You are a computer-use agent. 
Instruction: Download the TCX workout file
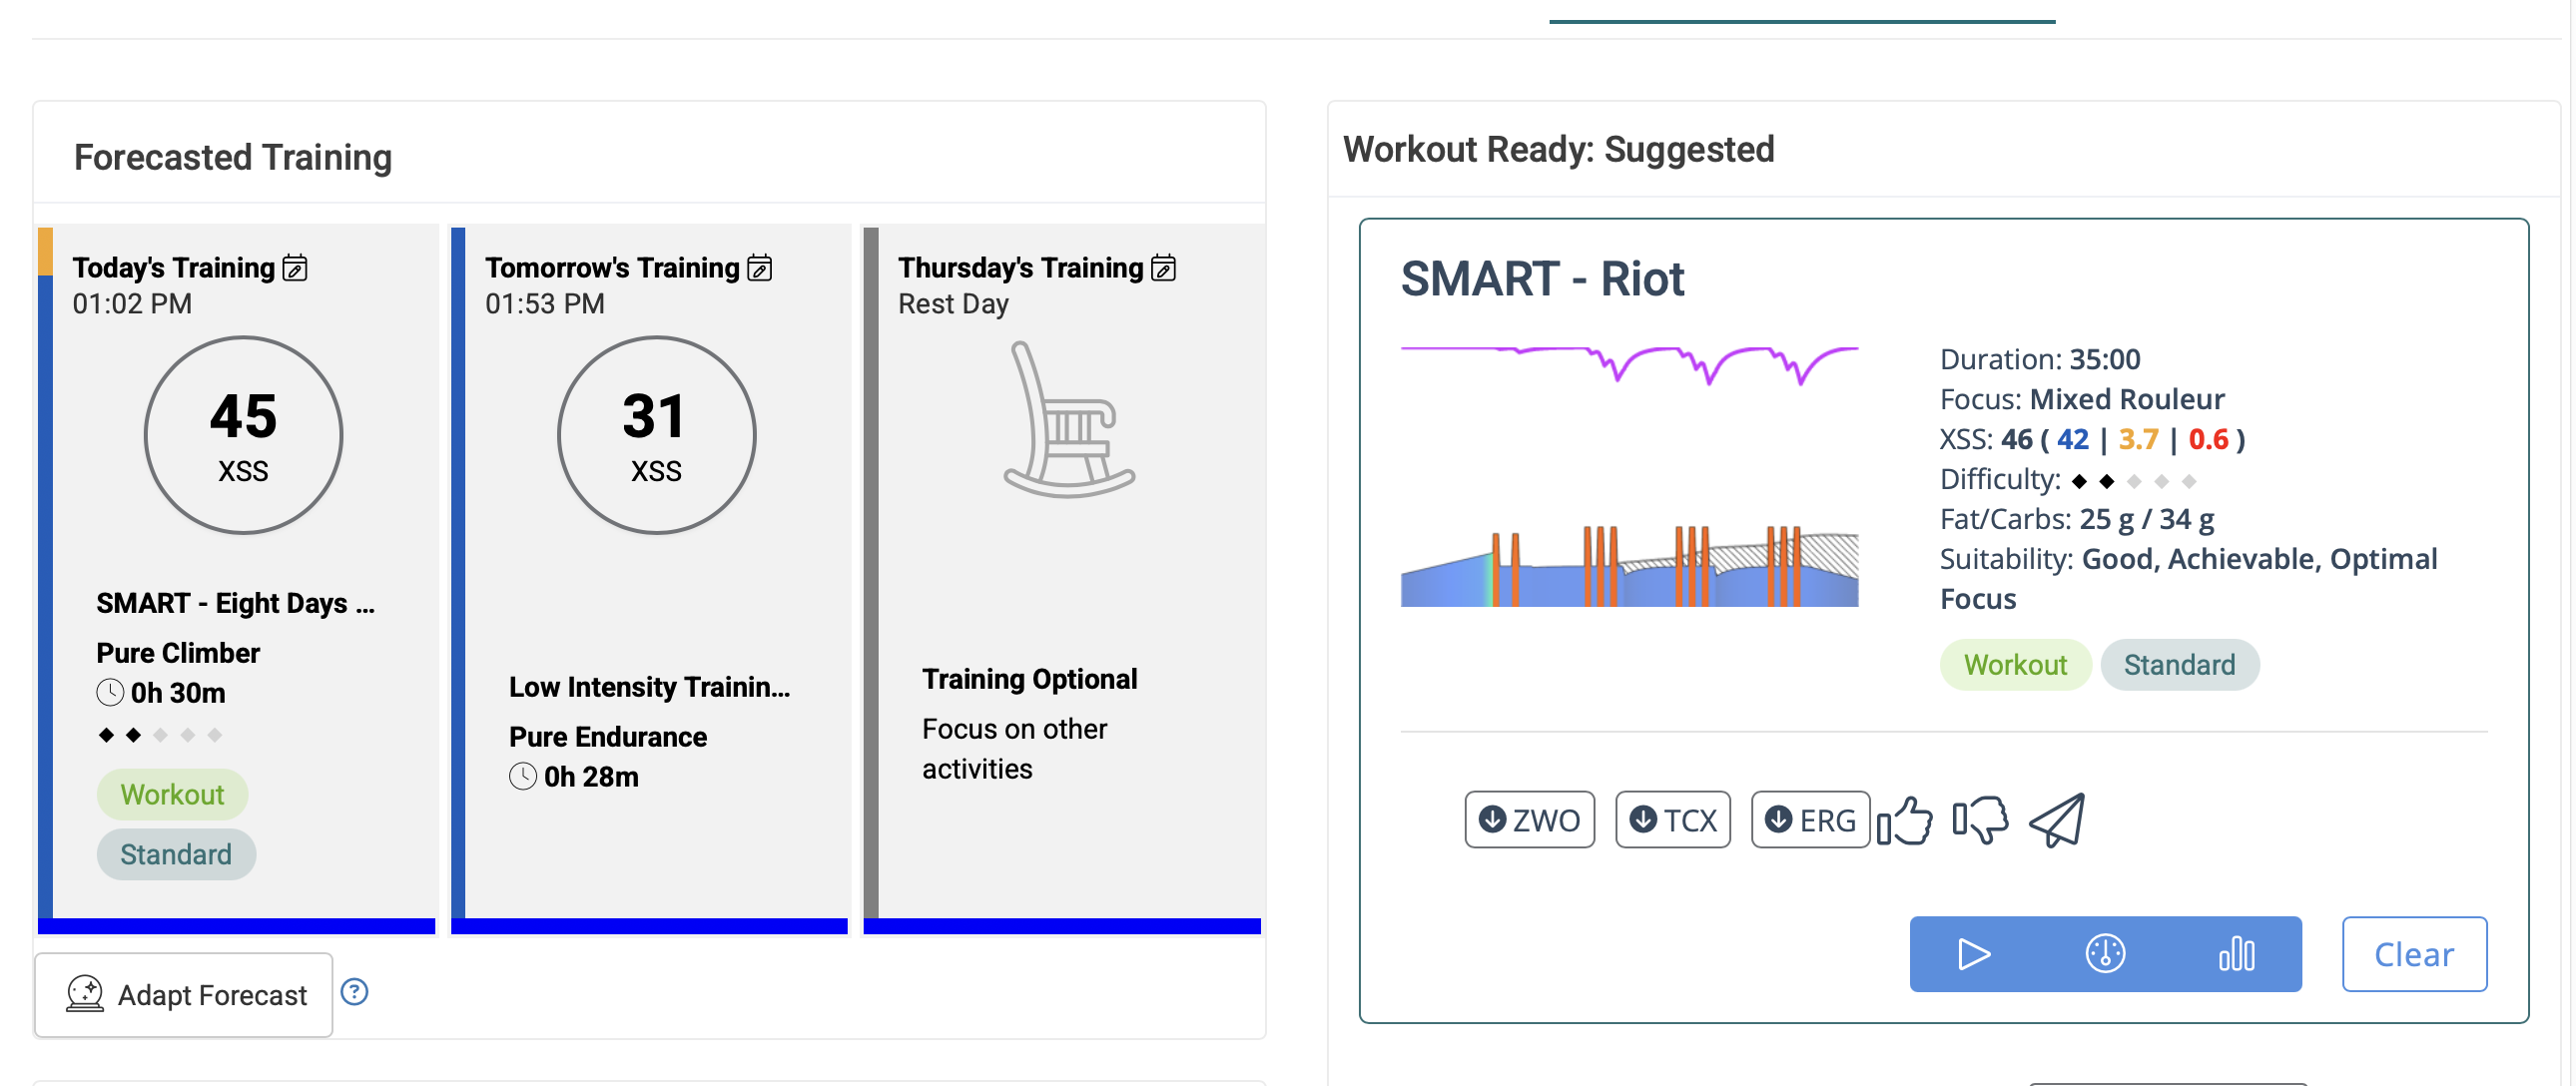pyautogui.click(x=1673, y=820)
